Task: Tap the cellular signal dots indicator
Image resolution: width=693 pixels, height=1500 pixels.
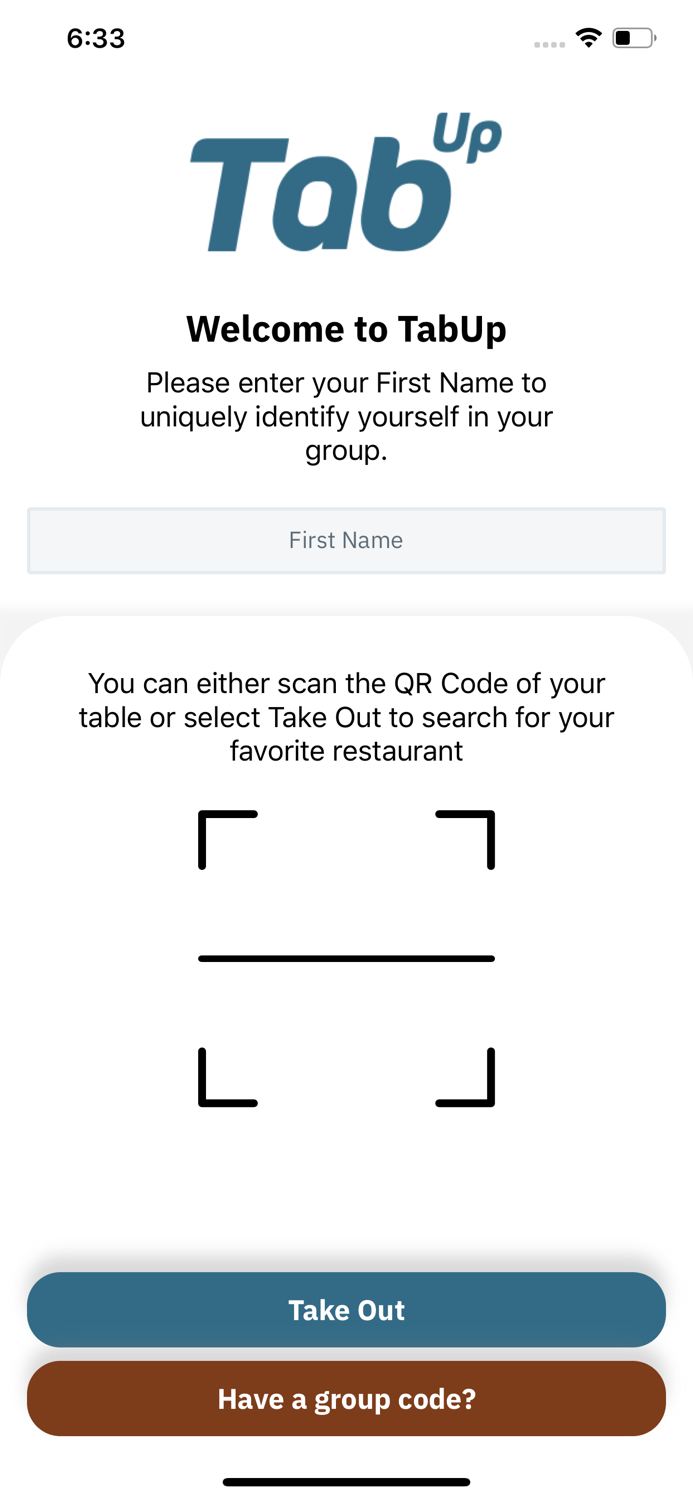Action: (x=550, y=43)
